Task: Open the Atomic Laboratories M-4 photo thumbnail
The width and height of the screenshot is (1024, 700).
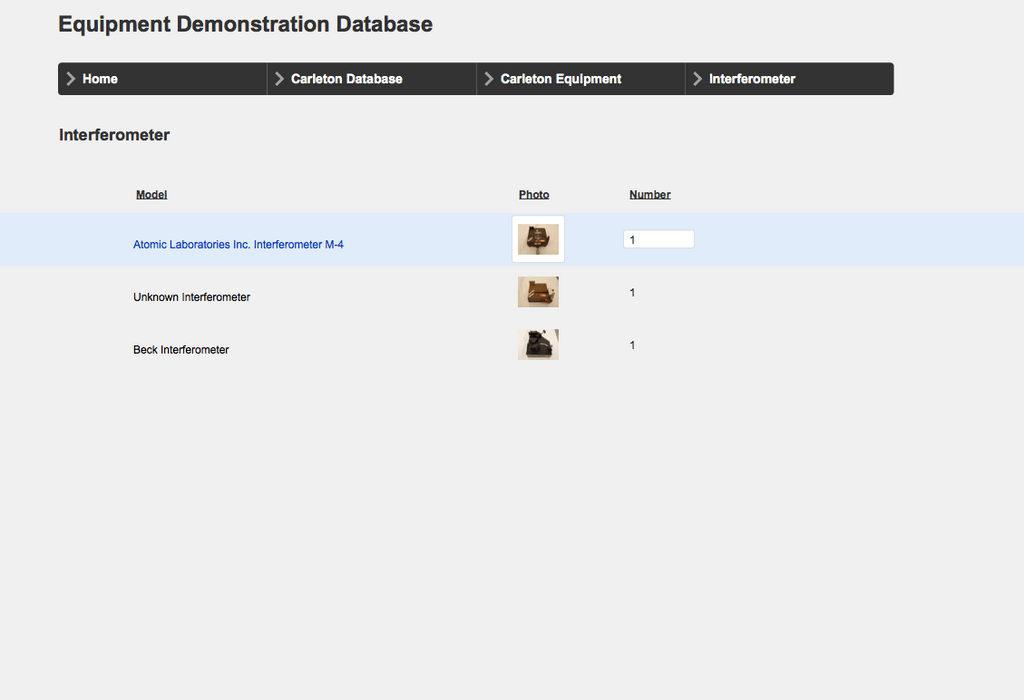Action: pyautogui.click(x=538, y=238)
